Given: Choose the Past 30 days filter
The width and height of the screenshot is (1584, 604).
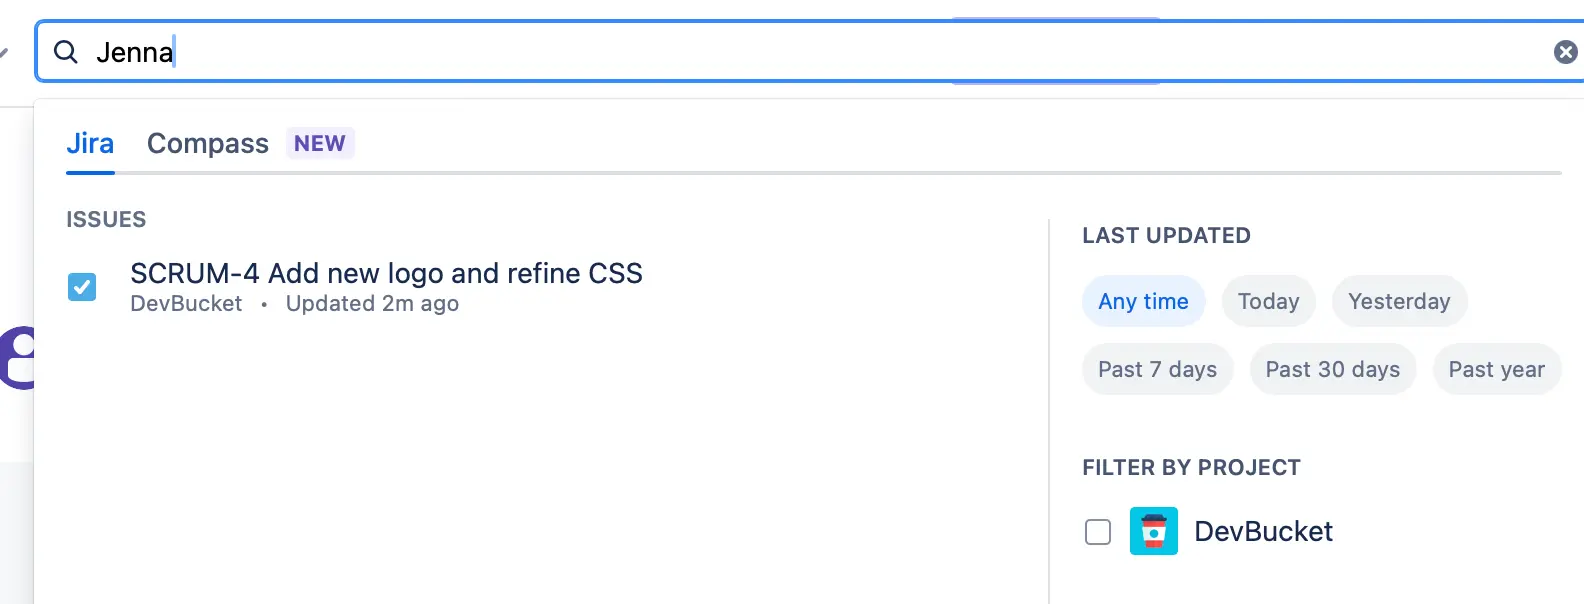Looking at the screenshot, I should click(1332, 369).
